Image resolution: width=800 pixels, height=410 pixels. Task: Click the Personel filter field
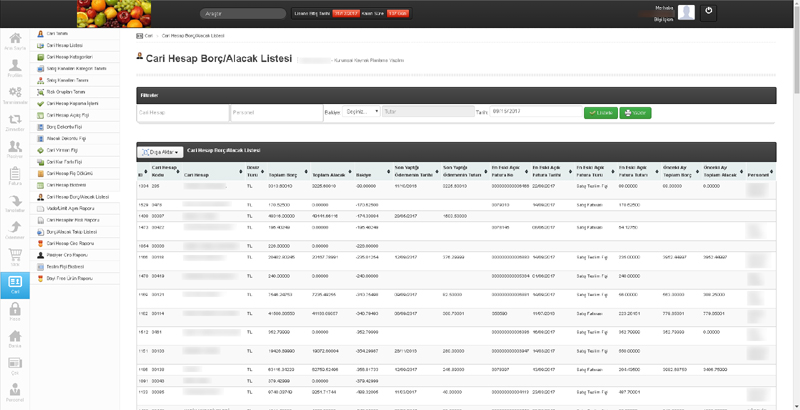276,113
